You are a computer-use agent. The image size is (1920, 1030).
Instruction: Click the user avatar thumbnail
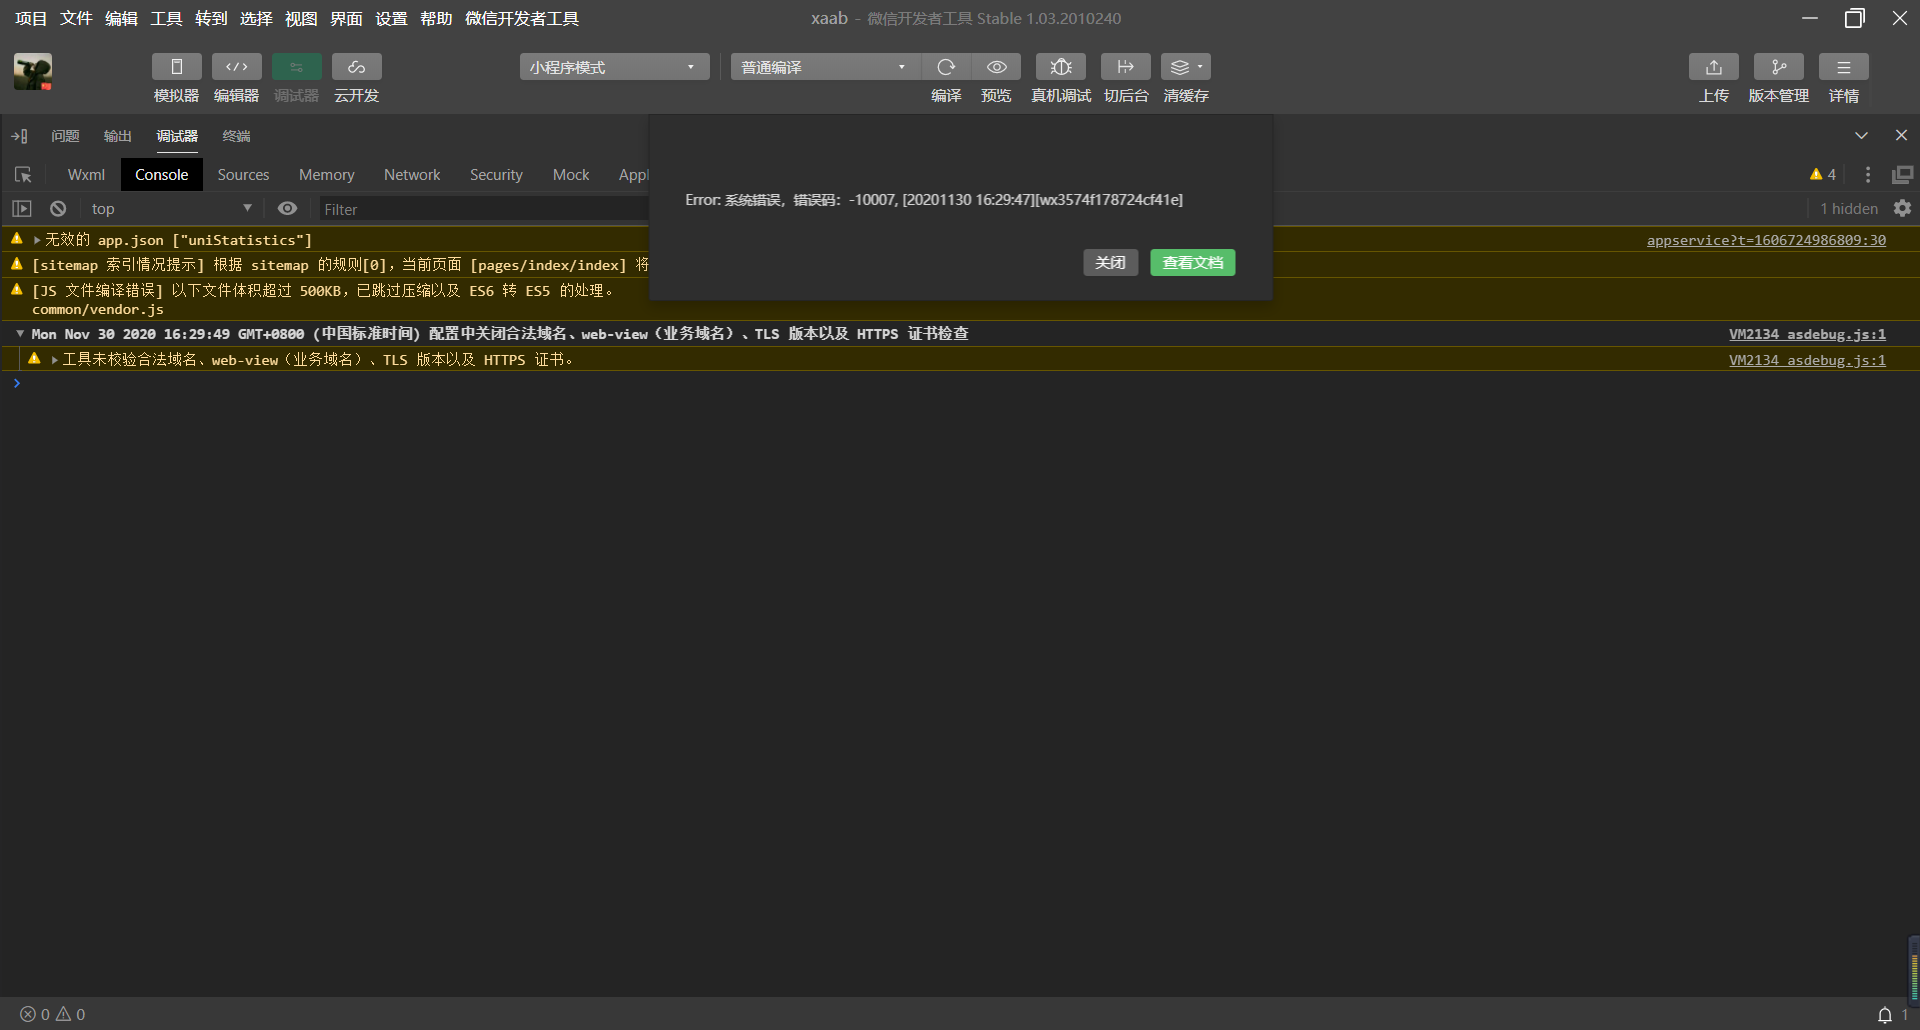(33, 72)
